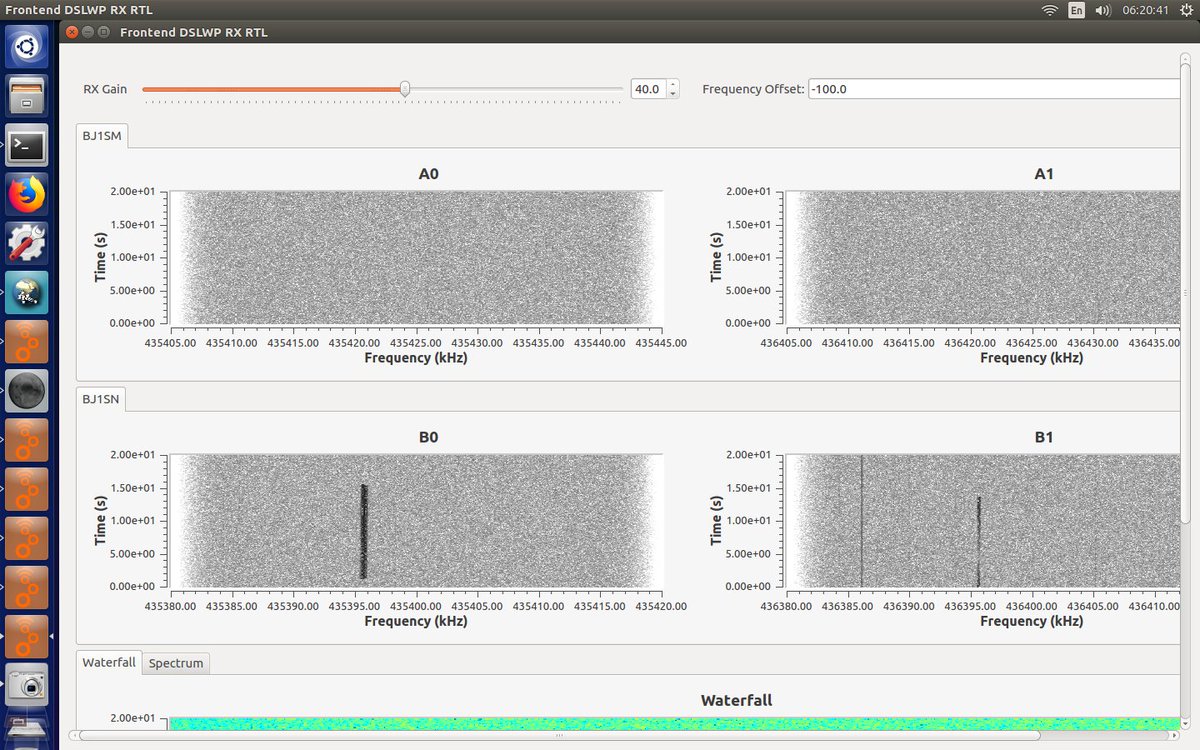This screenshot has width=1200, height=750.
Task: Increase RX Gain with the up arrow
Action: 673,84
